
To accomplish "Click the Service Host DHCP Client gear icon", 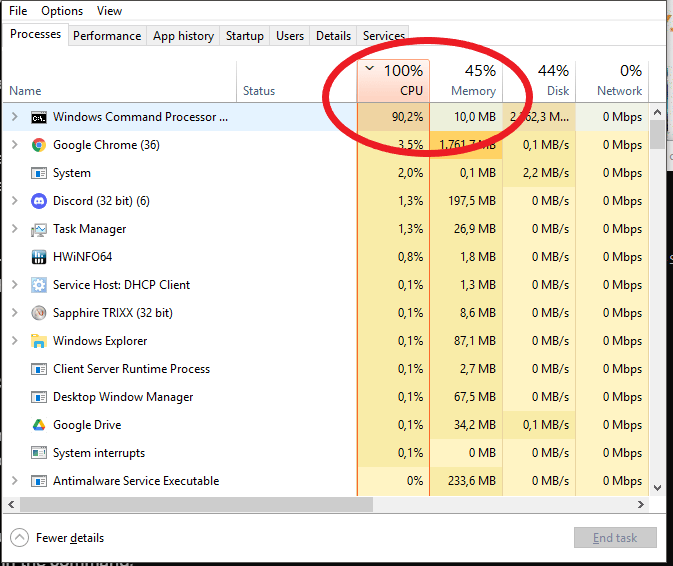I will pos(39,285).
